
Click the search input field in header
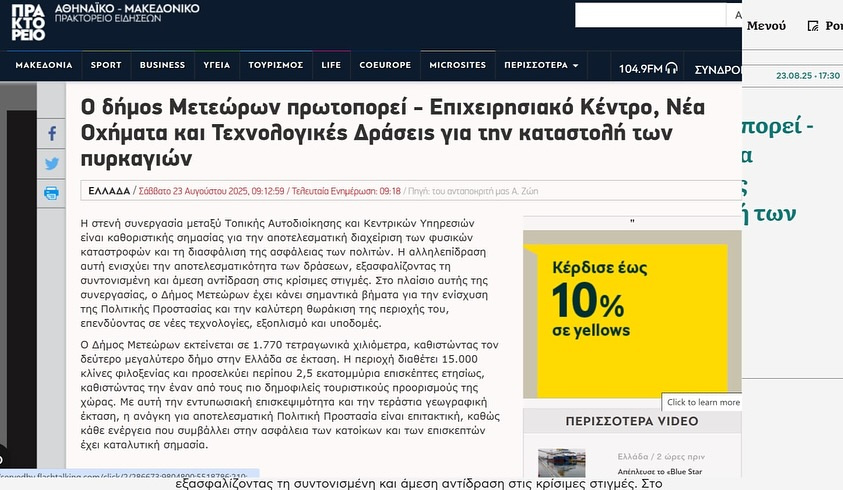(649, 16)
